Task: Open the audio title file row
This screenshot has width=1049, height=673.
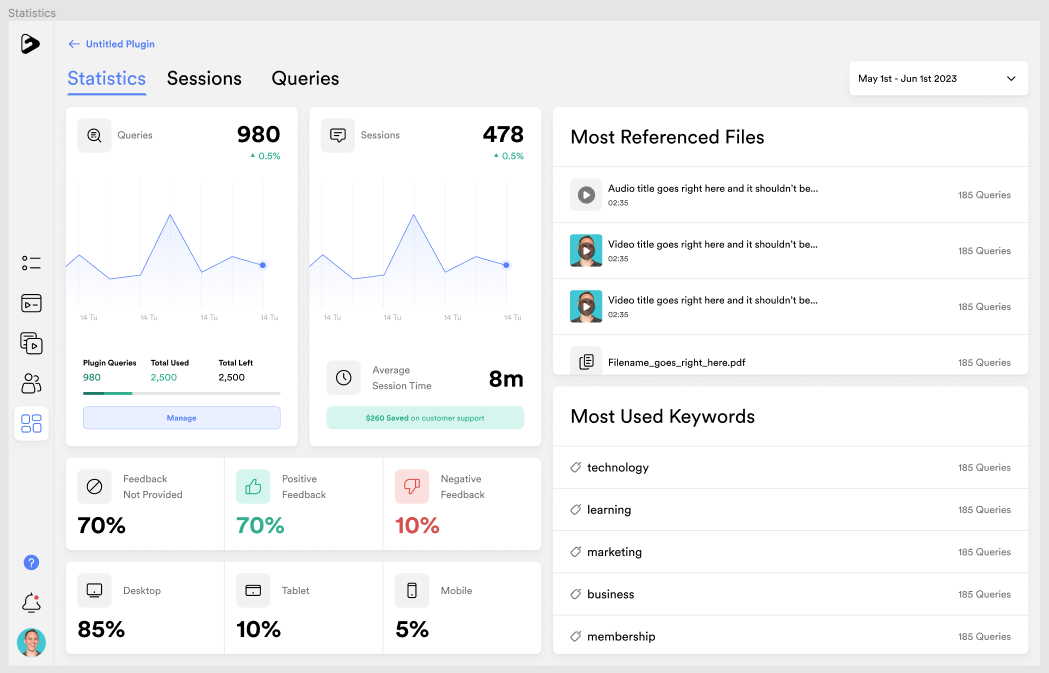Action: 790,195
